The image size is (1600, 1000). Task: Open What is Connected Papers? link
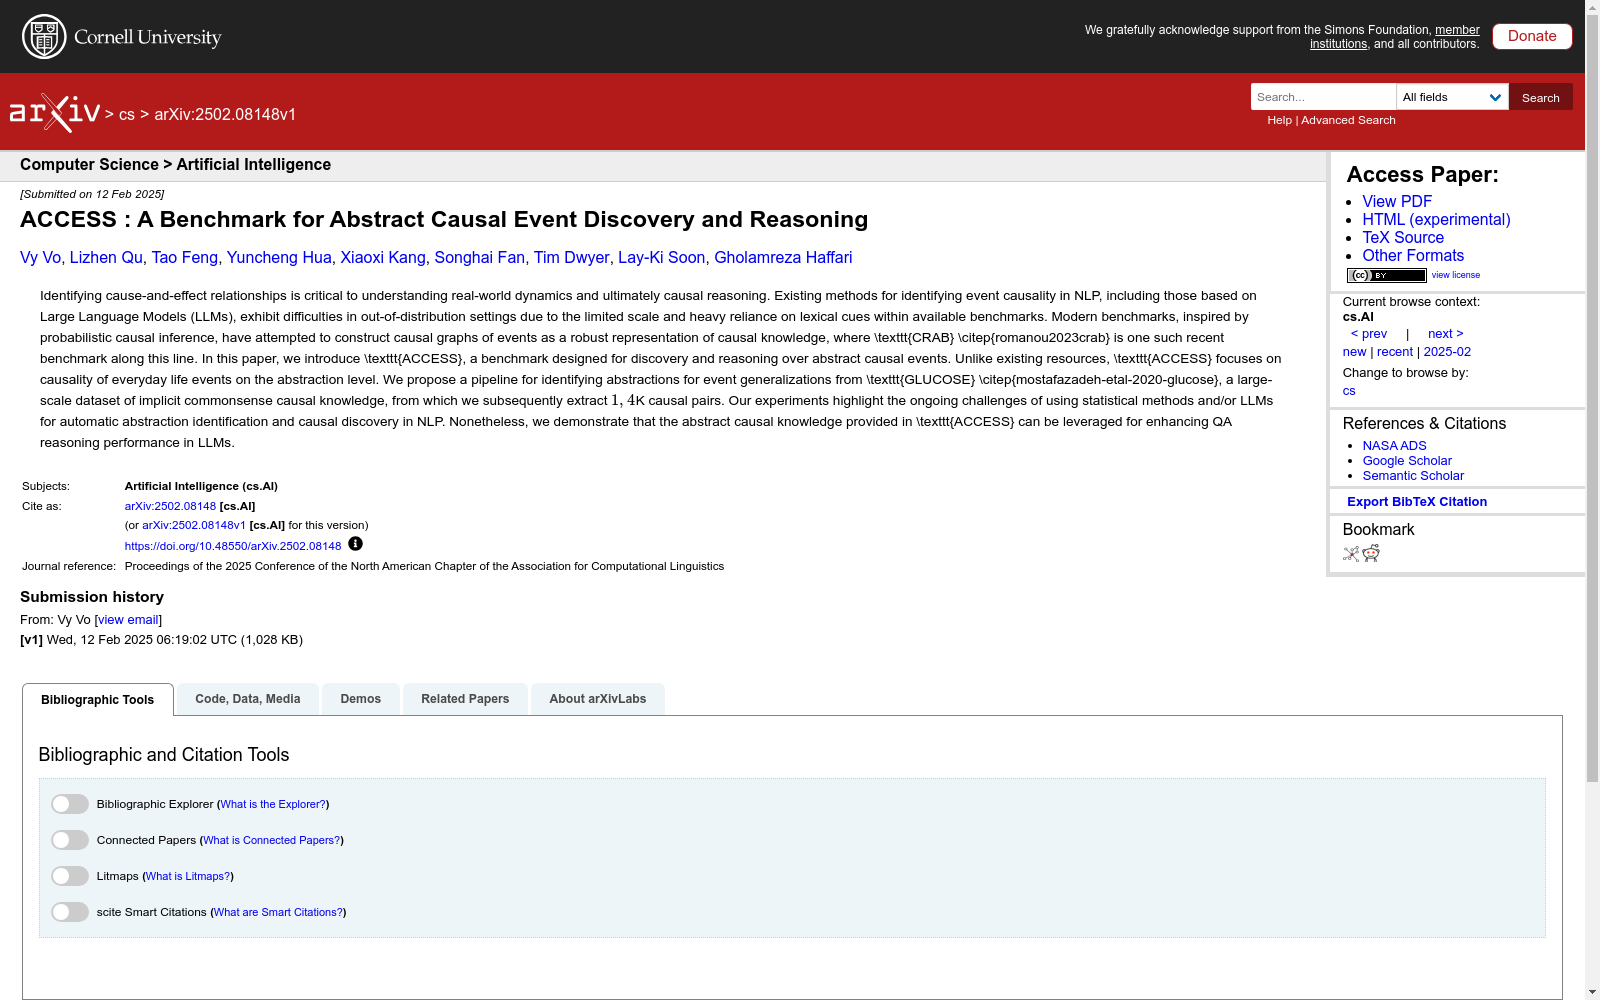point(272,840)
